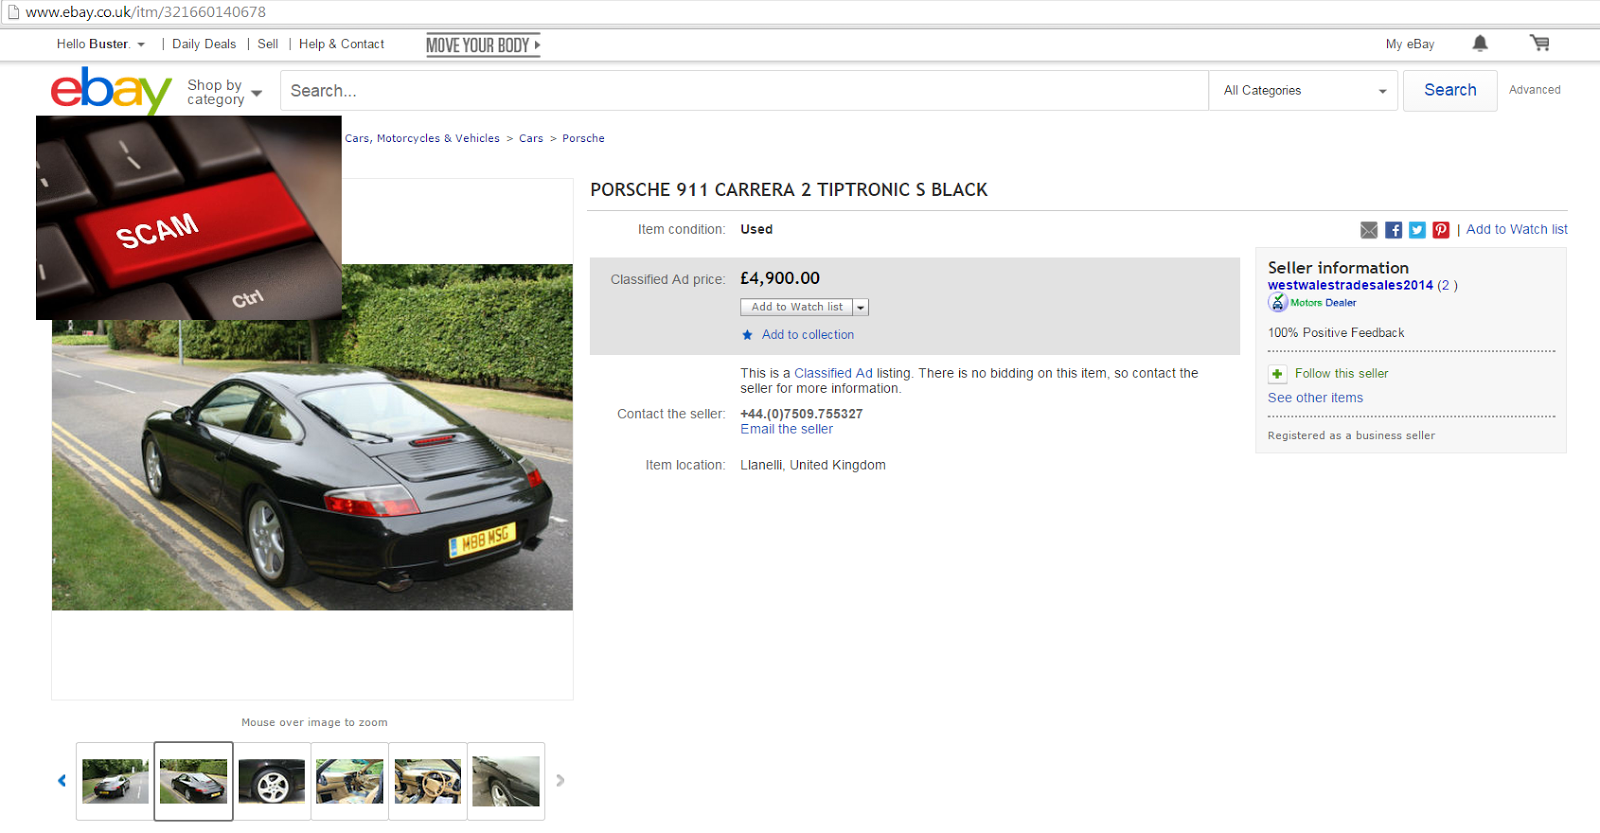Share listing on Twitter icon
The image size is (1600, 833).
pyautogui.click(x=1417, y=230)
